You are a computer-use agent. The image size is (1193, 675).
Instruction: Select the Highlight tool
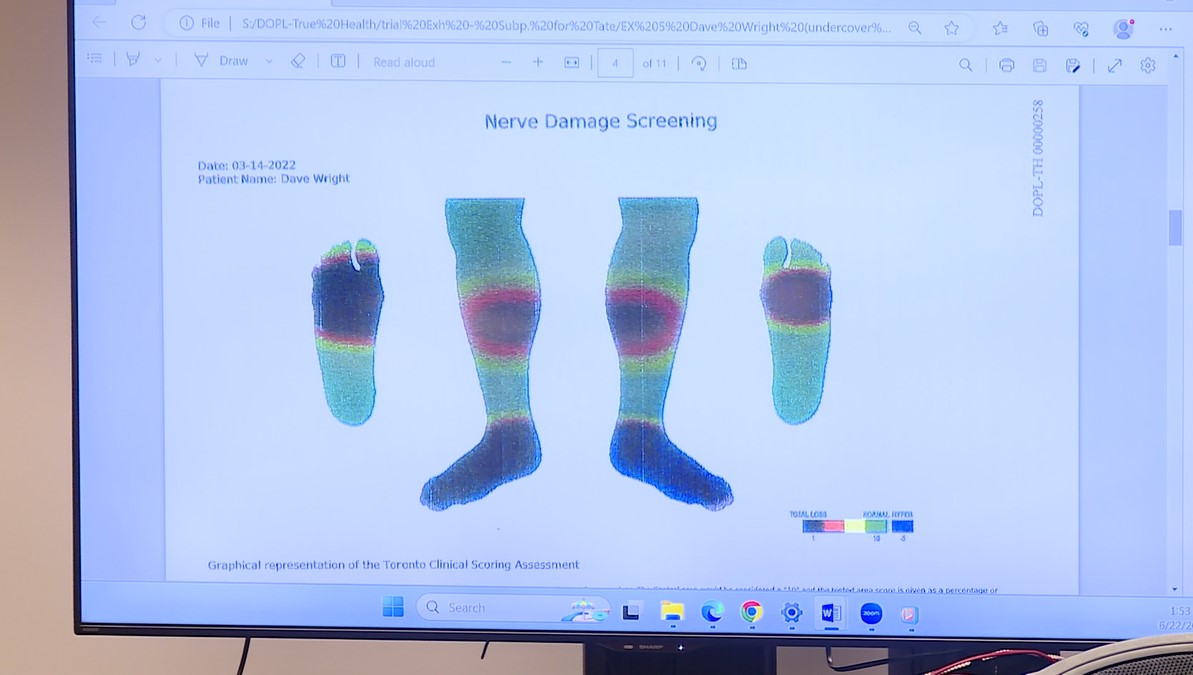coord(133,59)
